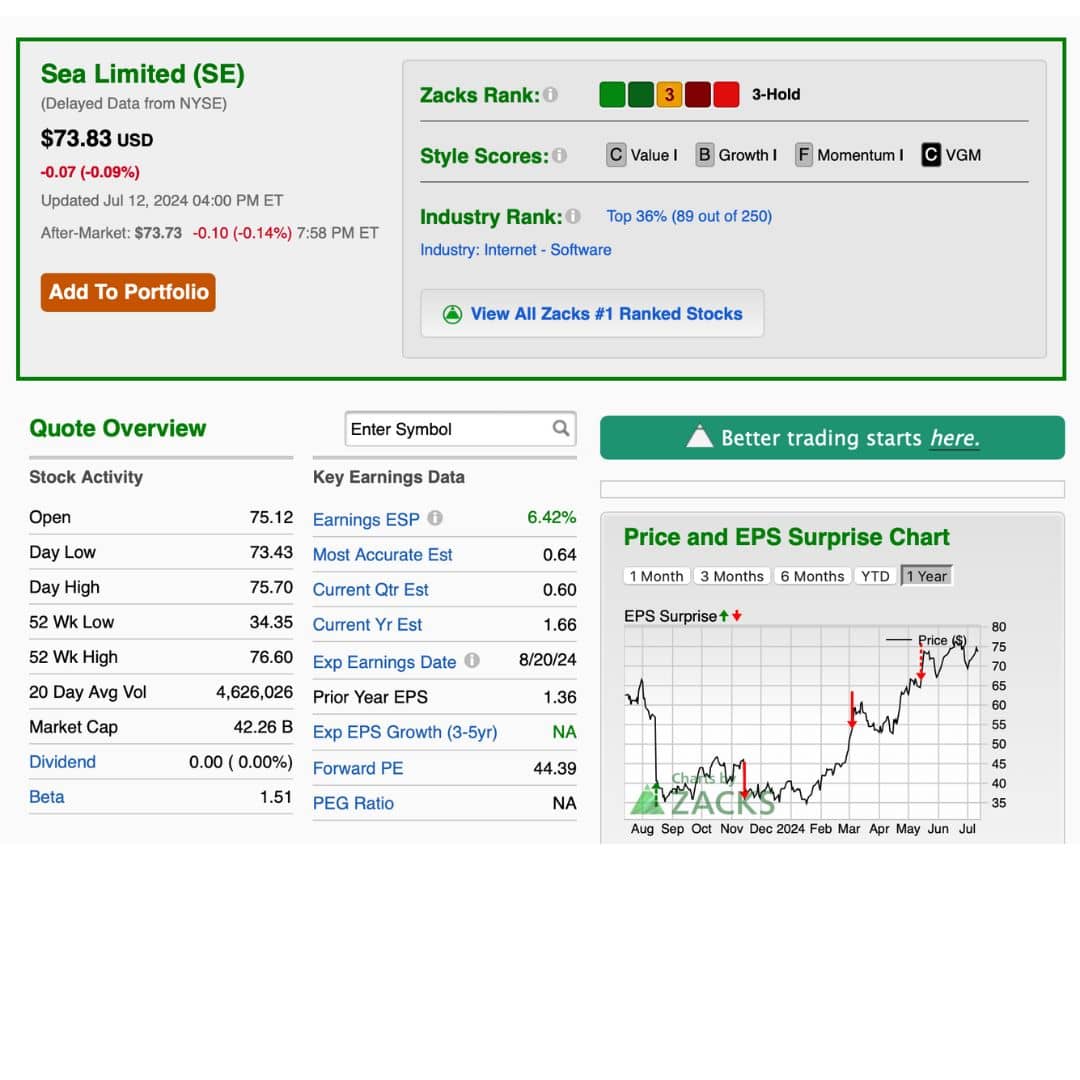This screenshot has height=1080, width=1080.
Task: Open the Industry: Internet - Software link
Action: (x=516, y=249)
